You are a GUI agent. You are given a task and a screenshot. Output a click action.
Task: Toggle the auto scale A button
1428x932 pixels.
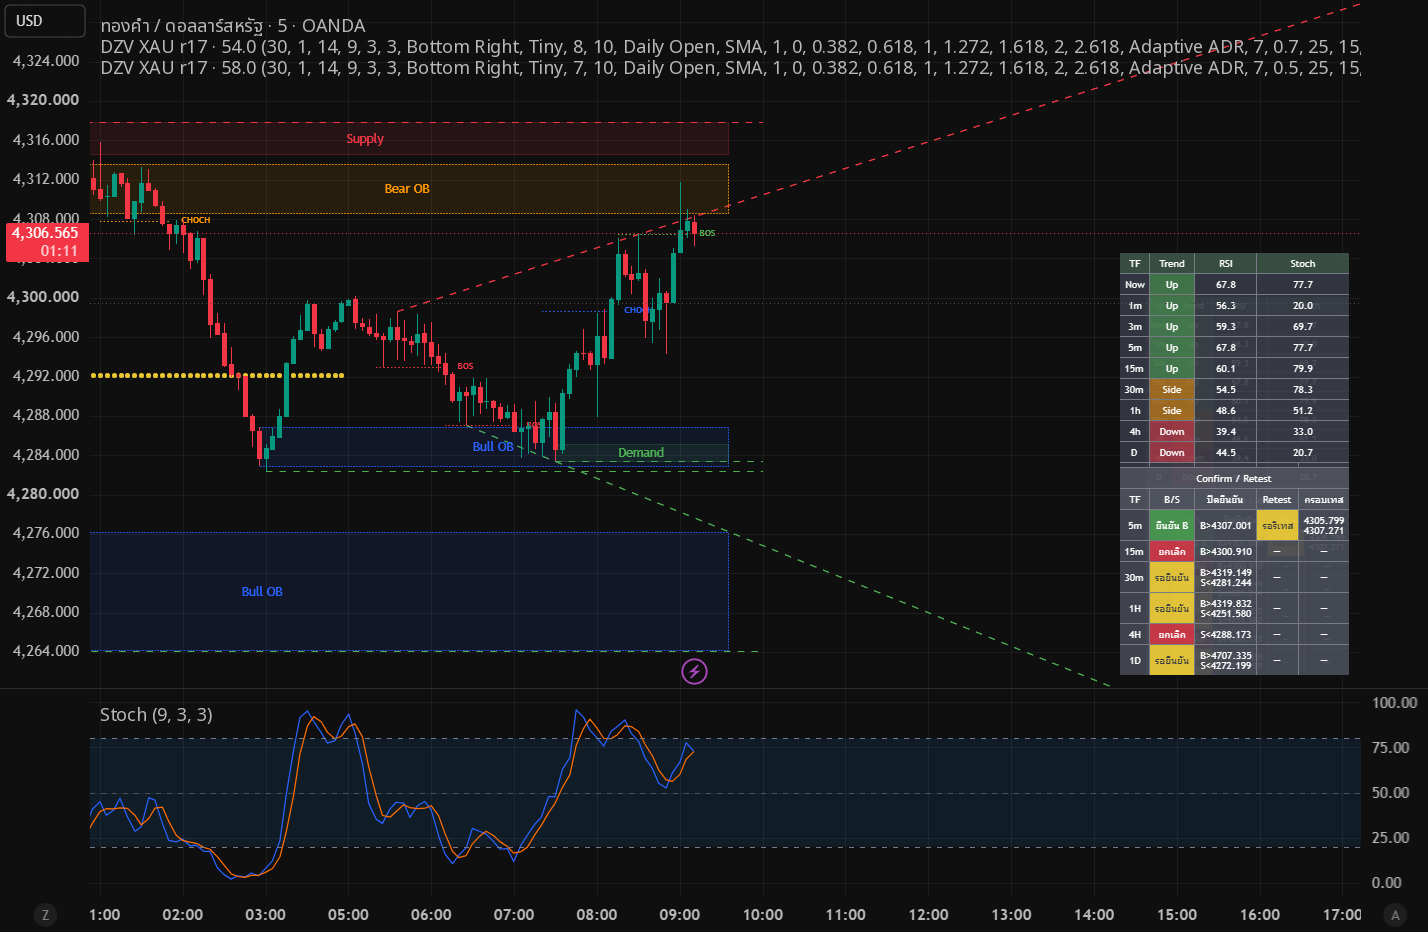[x=1395, y=914]
